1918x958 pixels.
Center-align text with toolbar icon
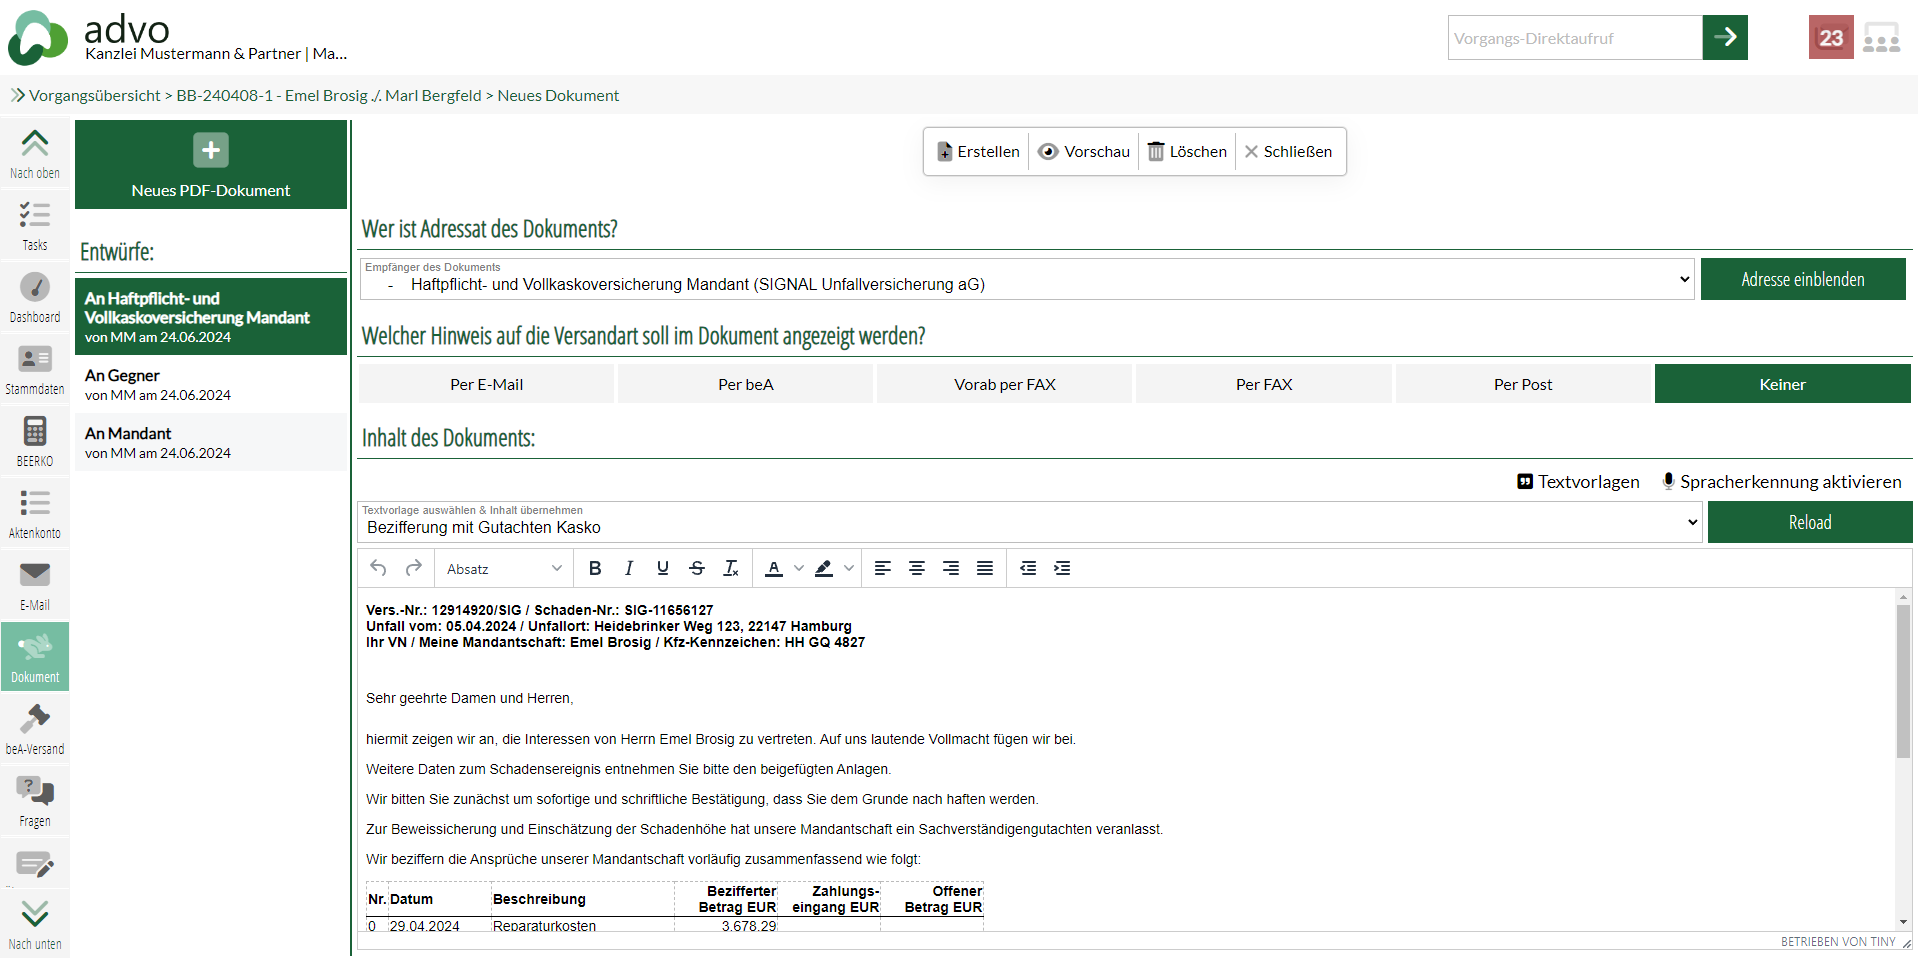pyautogui.click(x=916, y=568)
